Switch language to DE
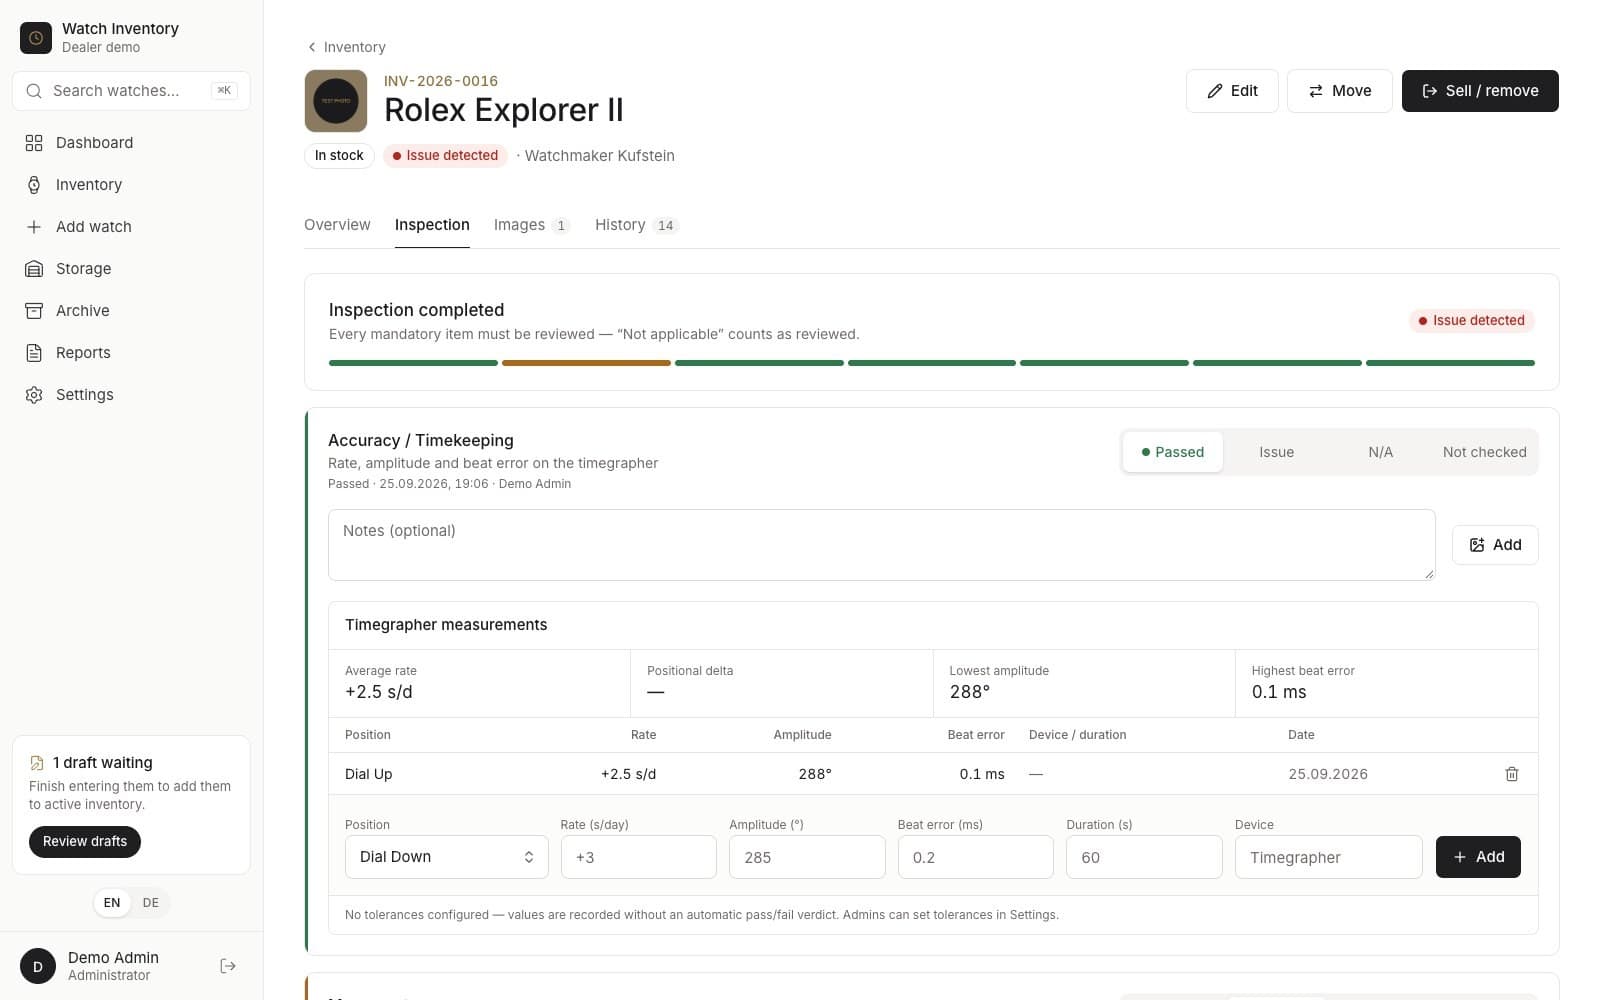This screenshot has width=1600, height=1000. click(150, 903)
